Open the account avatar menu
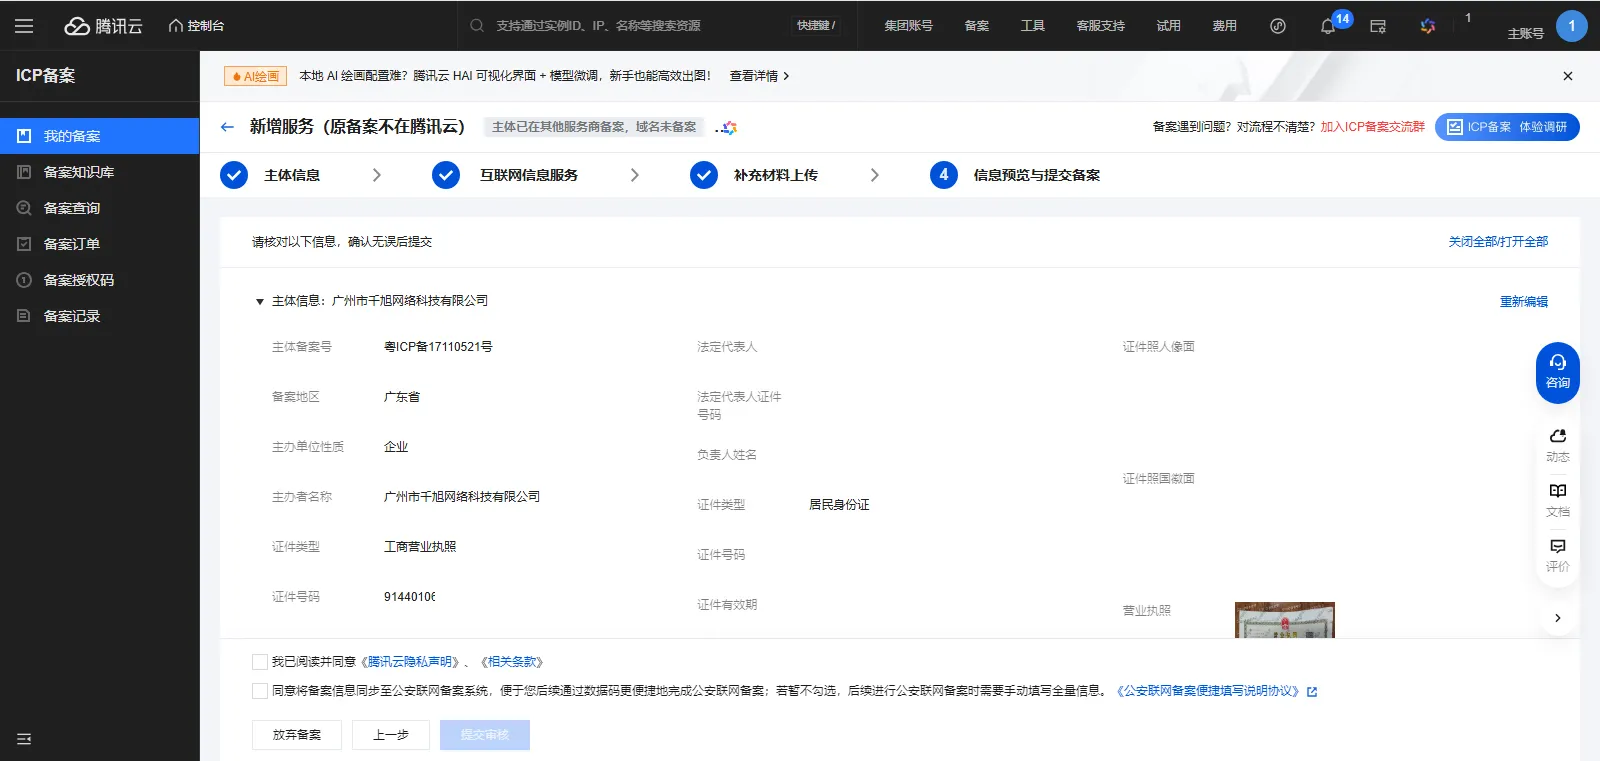Image resolution: width=1600 pixels, height=761 pixels. point(1572,26)
